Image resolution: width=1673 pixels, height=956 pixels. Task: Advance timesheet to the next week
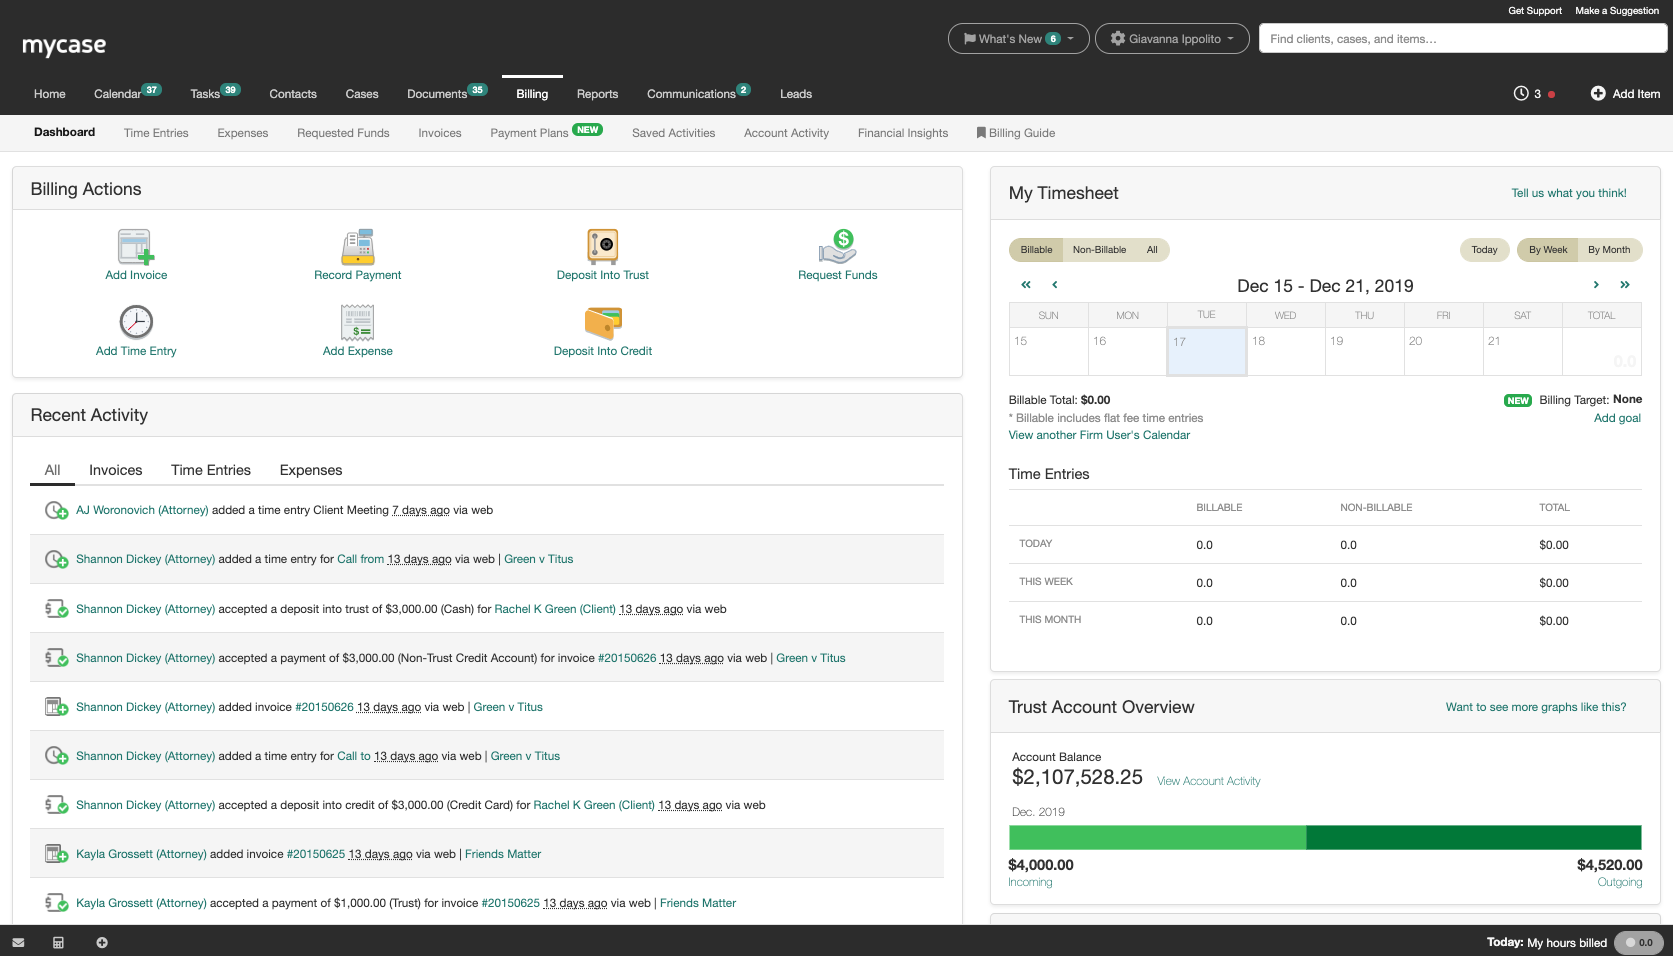click(1596, 285)
